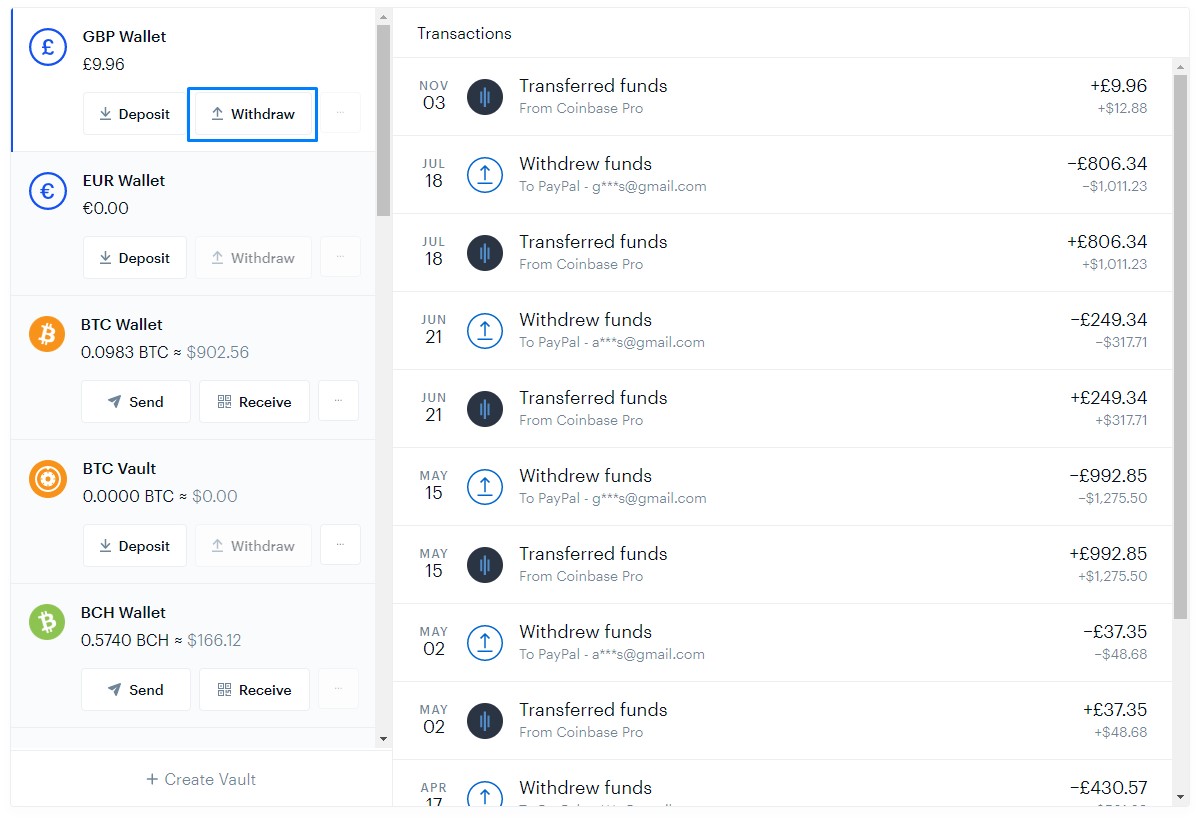
Task: Click the withdraw arrow icon for −£806.34
Action: 485,175
